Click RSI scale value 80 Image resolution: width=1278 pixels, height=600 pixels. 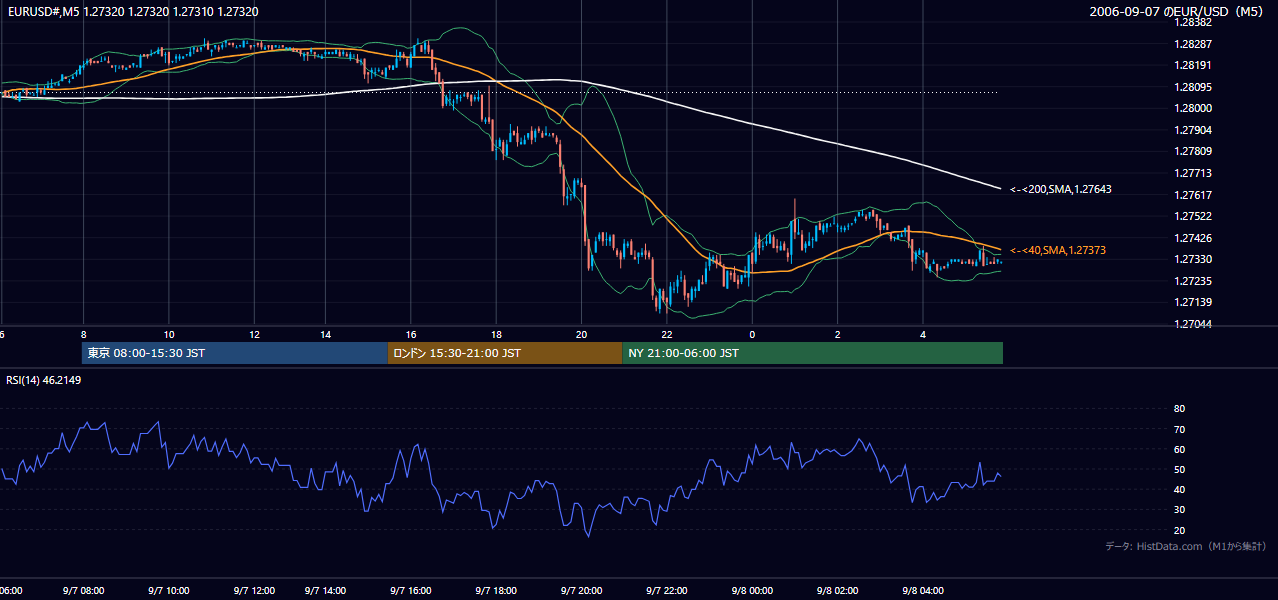1180,409
